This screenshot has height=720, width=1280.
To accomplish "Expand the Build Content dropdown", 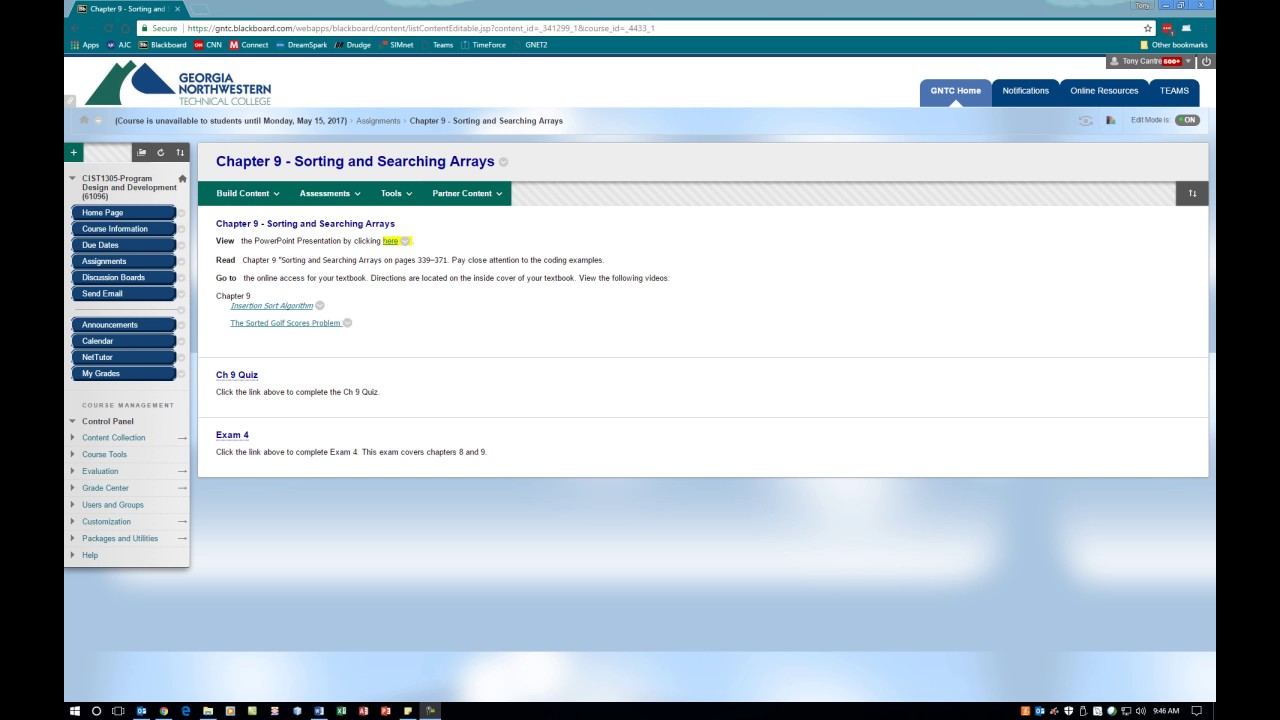I will [248, 193].
